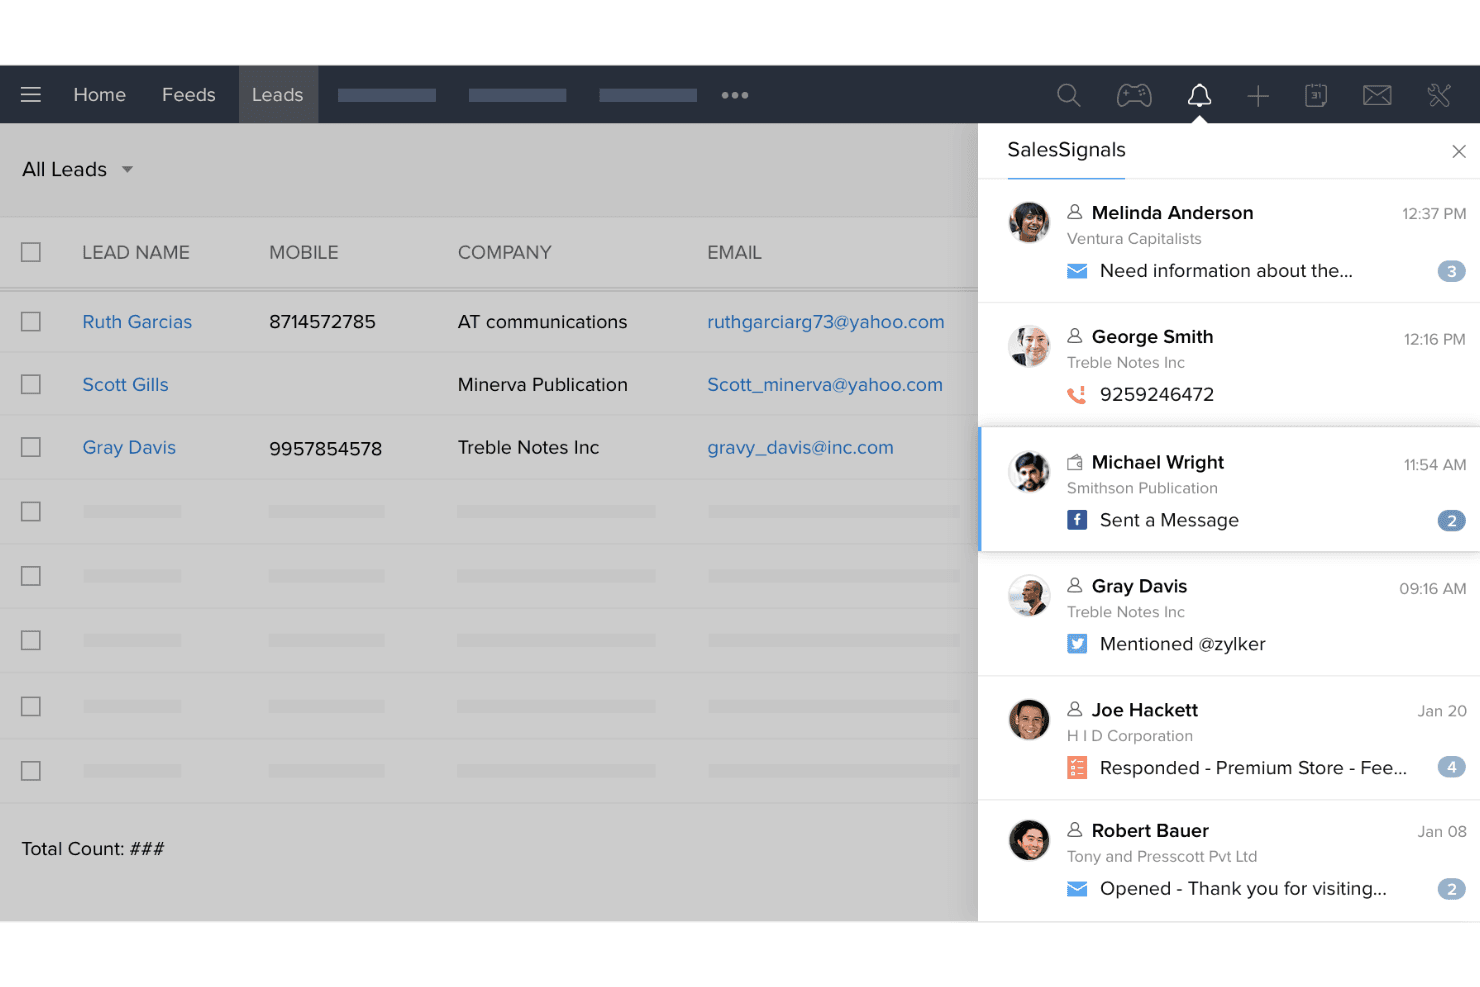The image size is (1480, 987).
Task: Open Michael Wright's Sent a Message signal
Action: click(1169, 520)
